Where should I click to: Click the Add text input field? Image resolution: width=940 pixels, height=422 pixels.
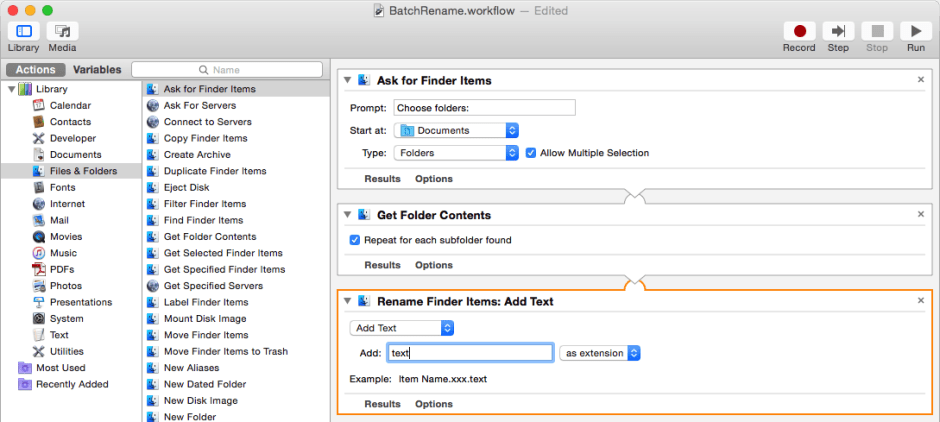click(470, 353)
